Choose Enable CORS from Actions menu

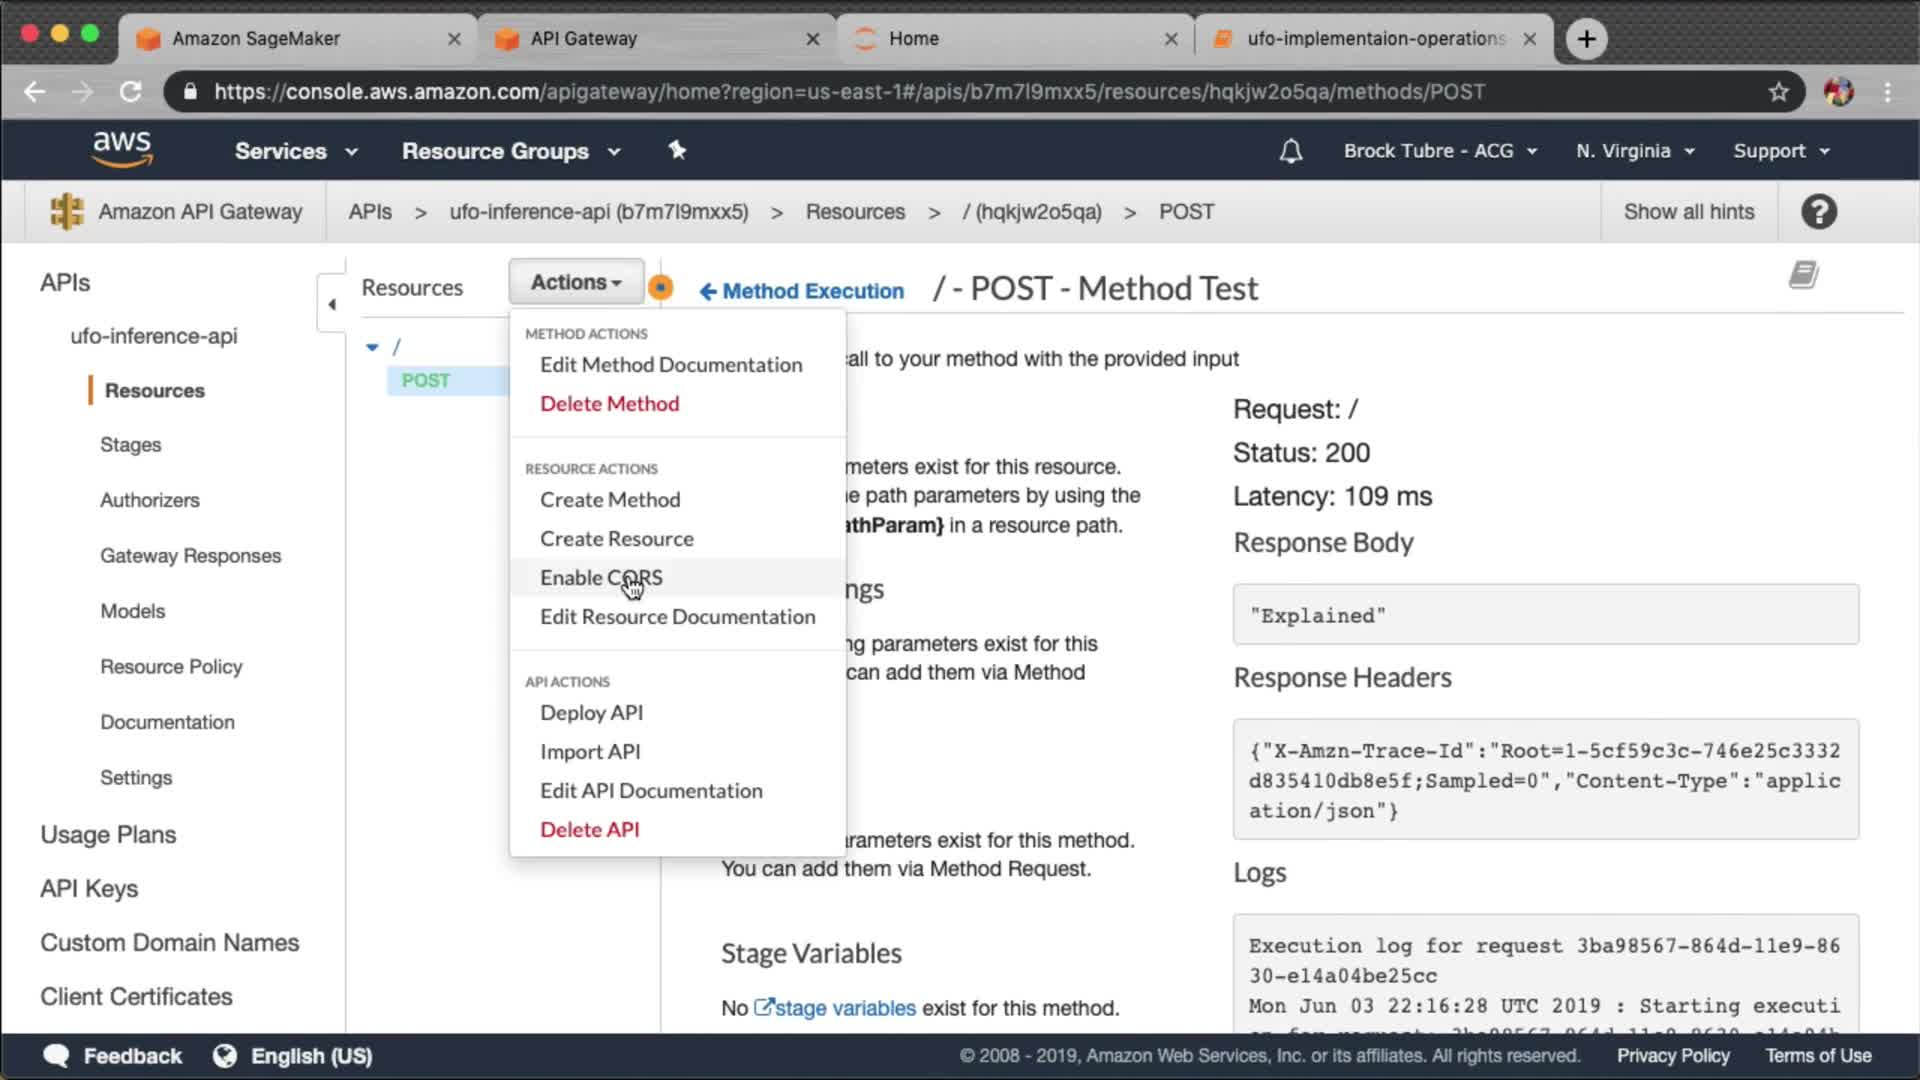click(601, 578)
